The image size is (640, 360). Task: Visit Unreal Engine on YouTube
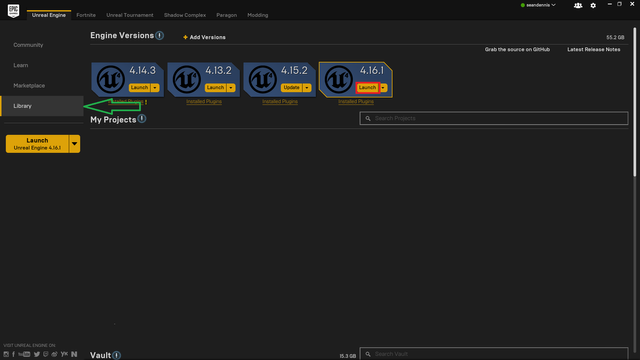(x=24, y=354)
